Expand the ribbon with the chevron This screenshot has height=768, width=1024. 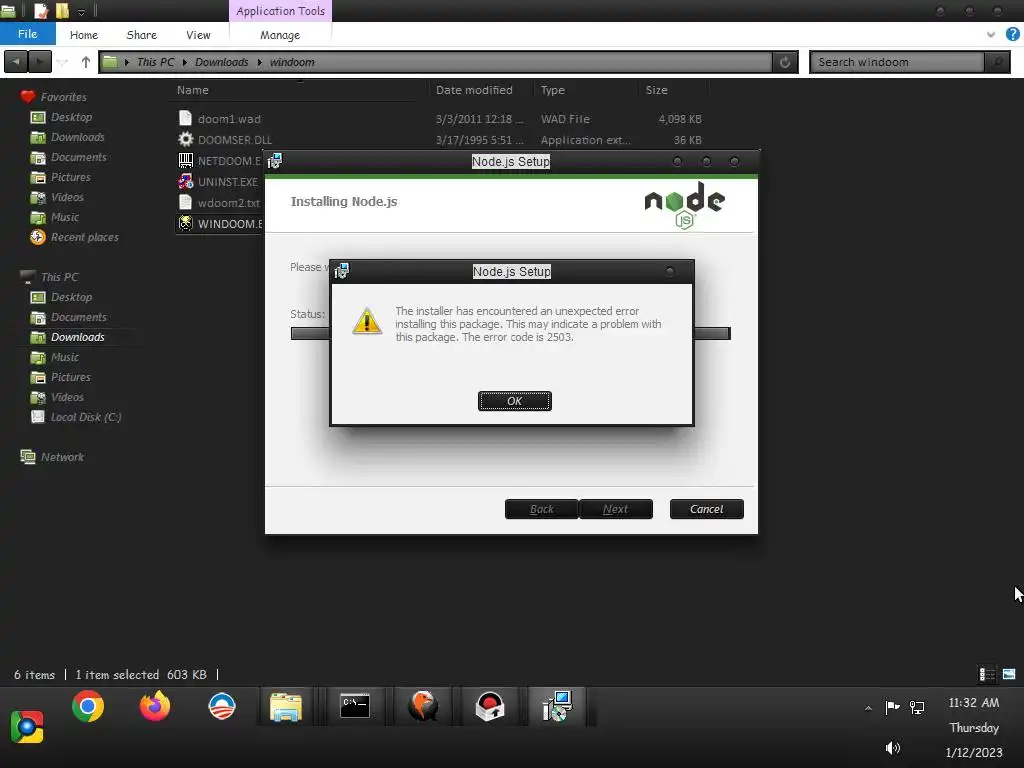point(991,35)
